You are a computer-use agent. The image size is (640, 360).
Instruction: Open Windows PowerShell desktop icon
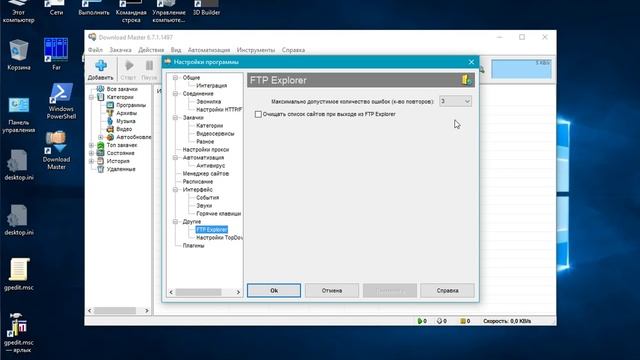pyautogui.click(x=61, y=94)
